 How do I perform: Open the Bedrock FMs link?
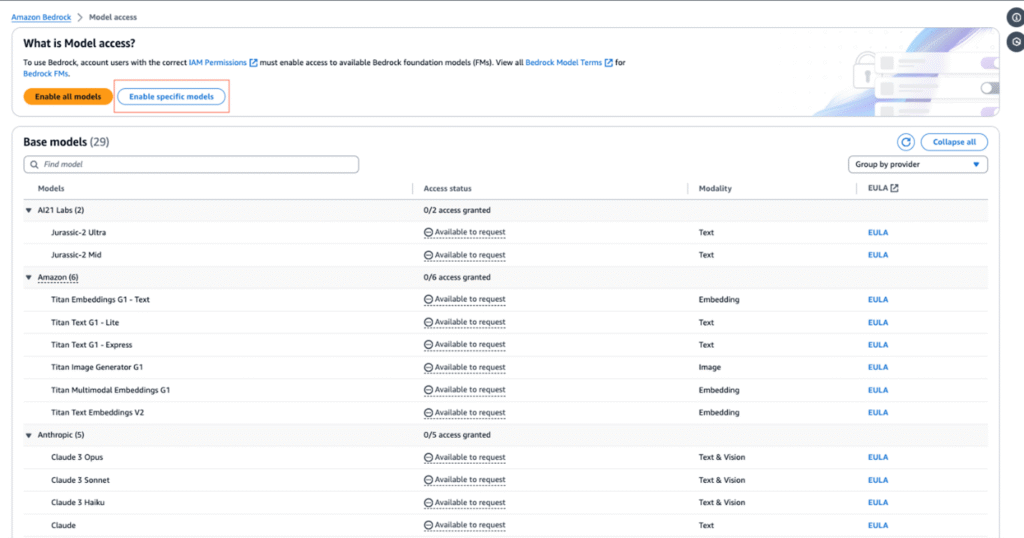(44, 74)
